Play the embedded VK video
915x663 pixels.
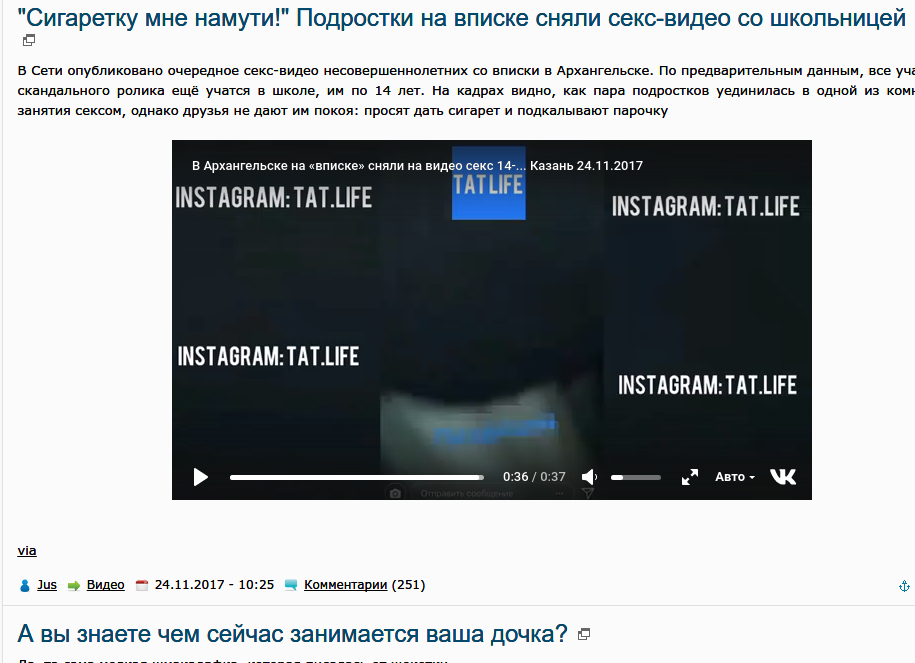coord(201,477)
